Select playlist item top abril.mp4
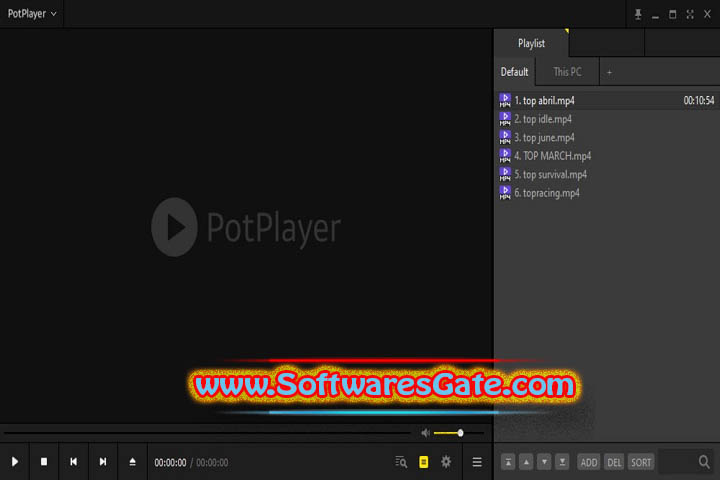This screenshot has width=720, height=480. [607, 101]
